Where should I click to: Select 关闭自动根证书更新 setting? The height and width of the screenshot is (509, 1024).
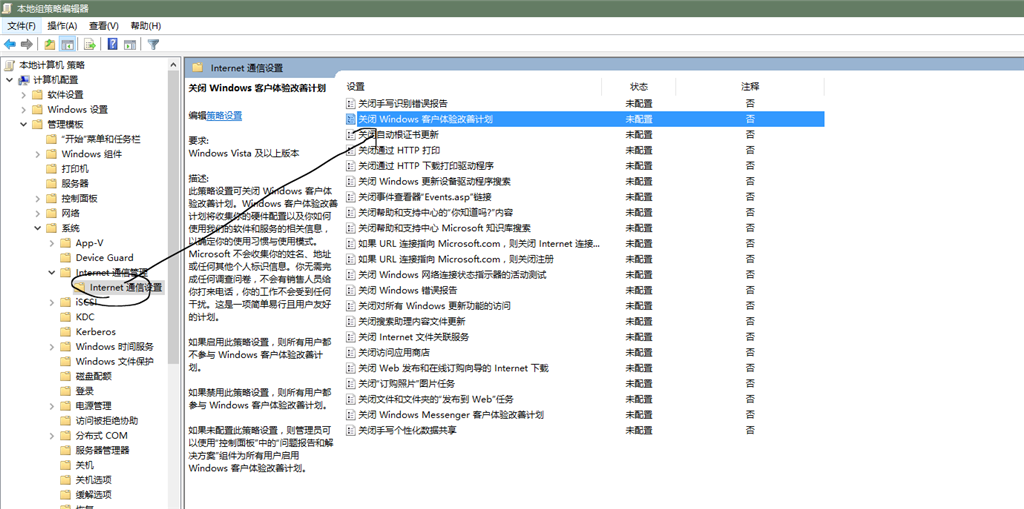[x=398, y=135]
